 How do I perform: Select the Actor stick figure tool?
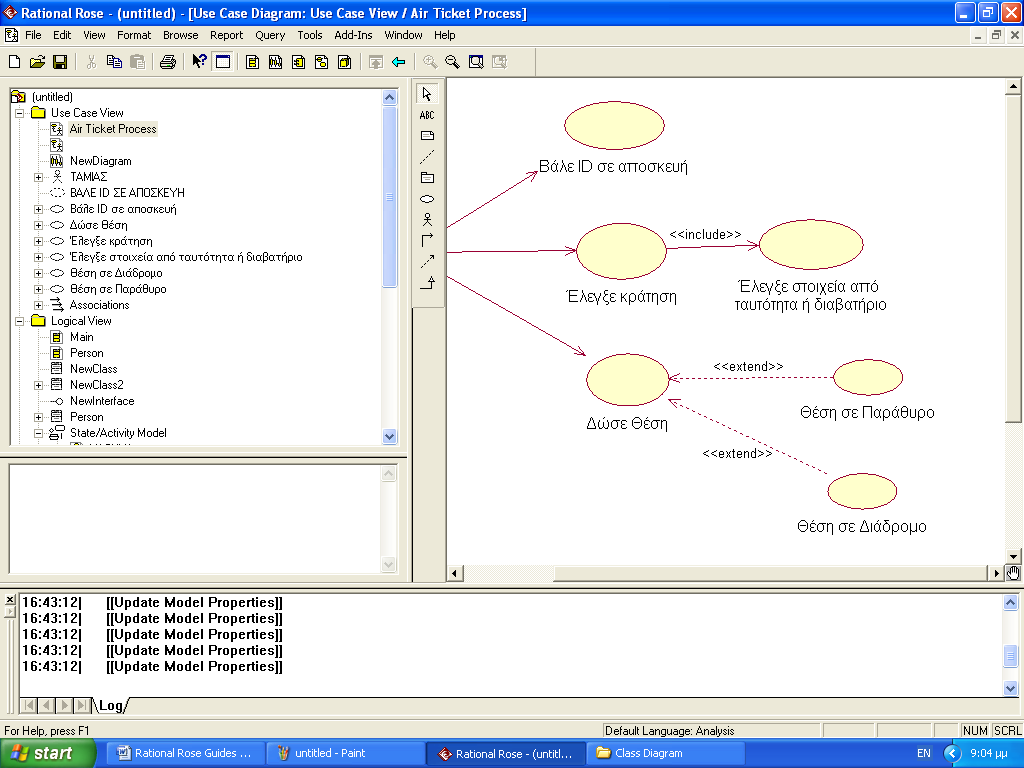(427, 219)
